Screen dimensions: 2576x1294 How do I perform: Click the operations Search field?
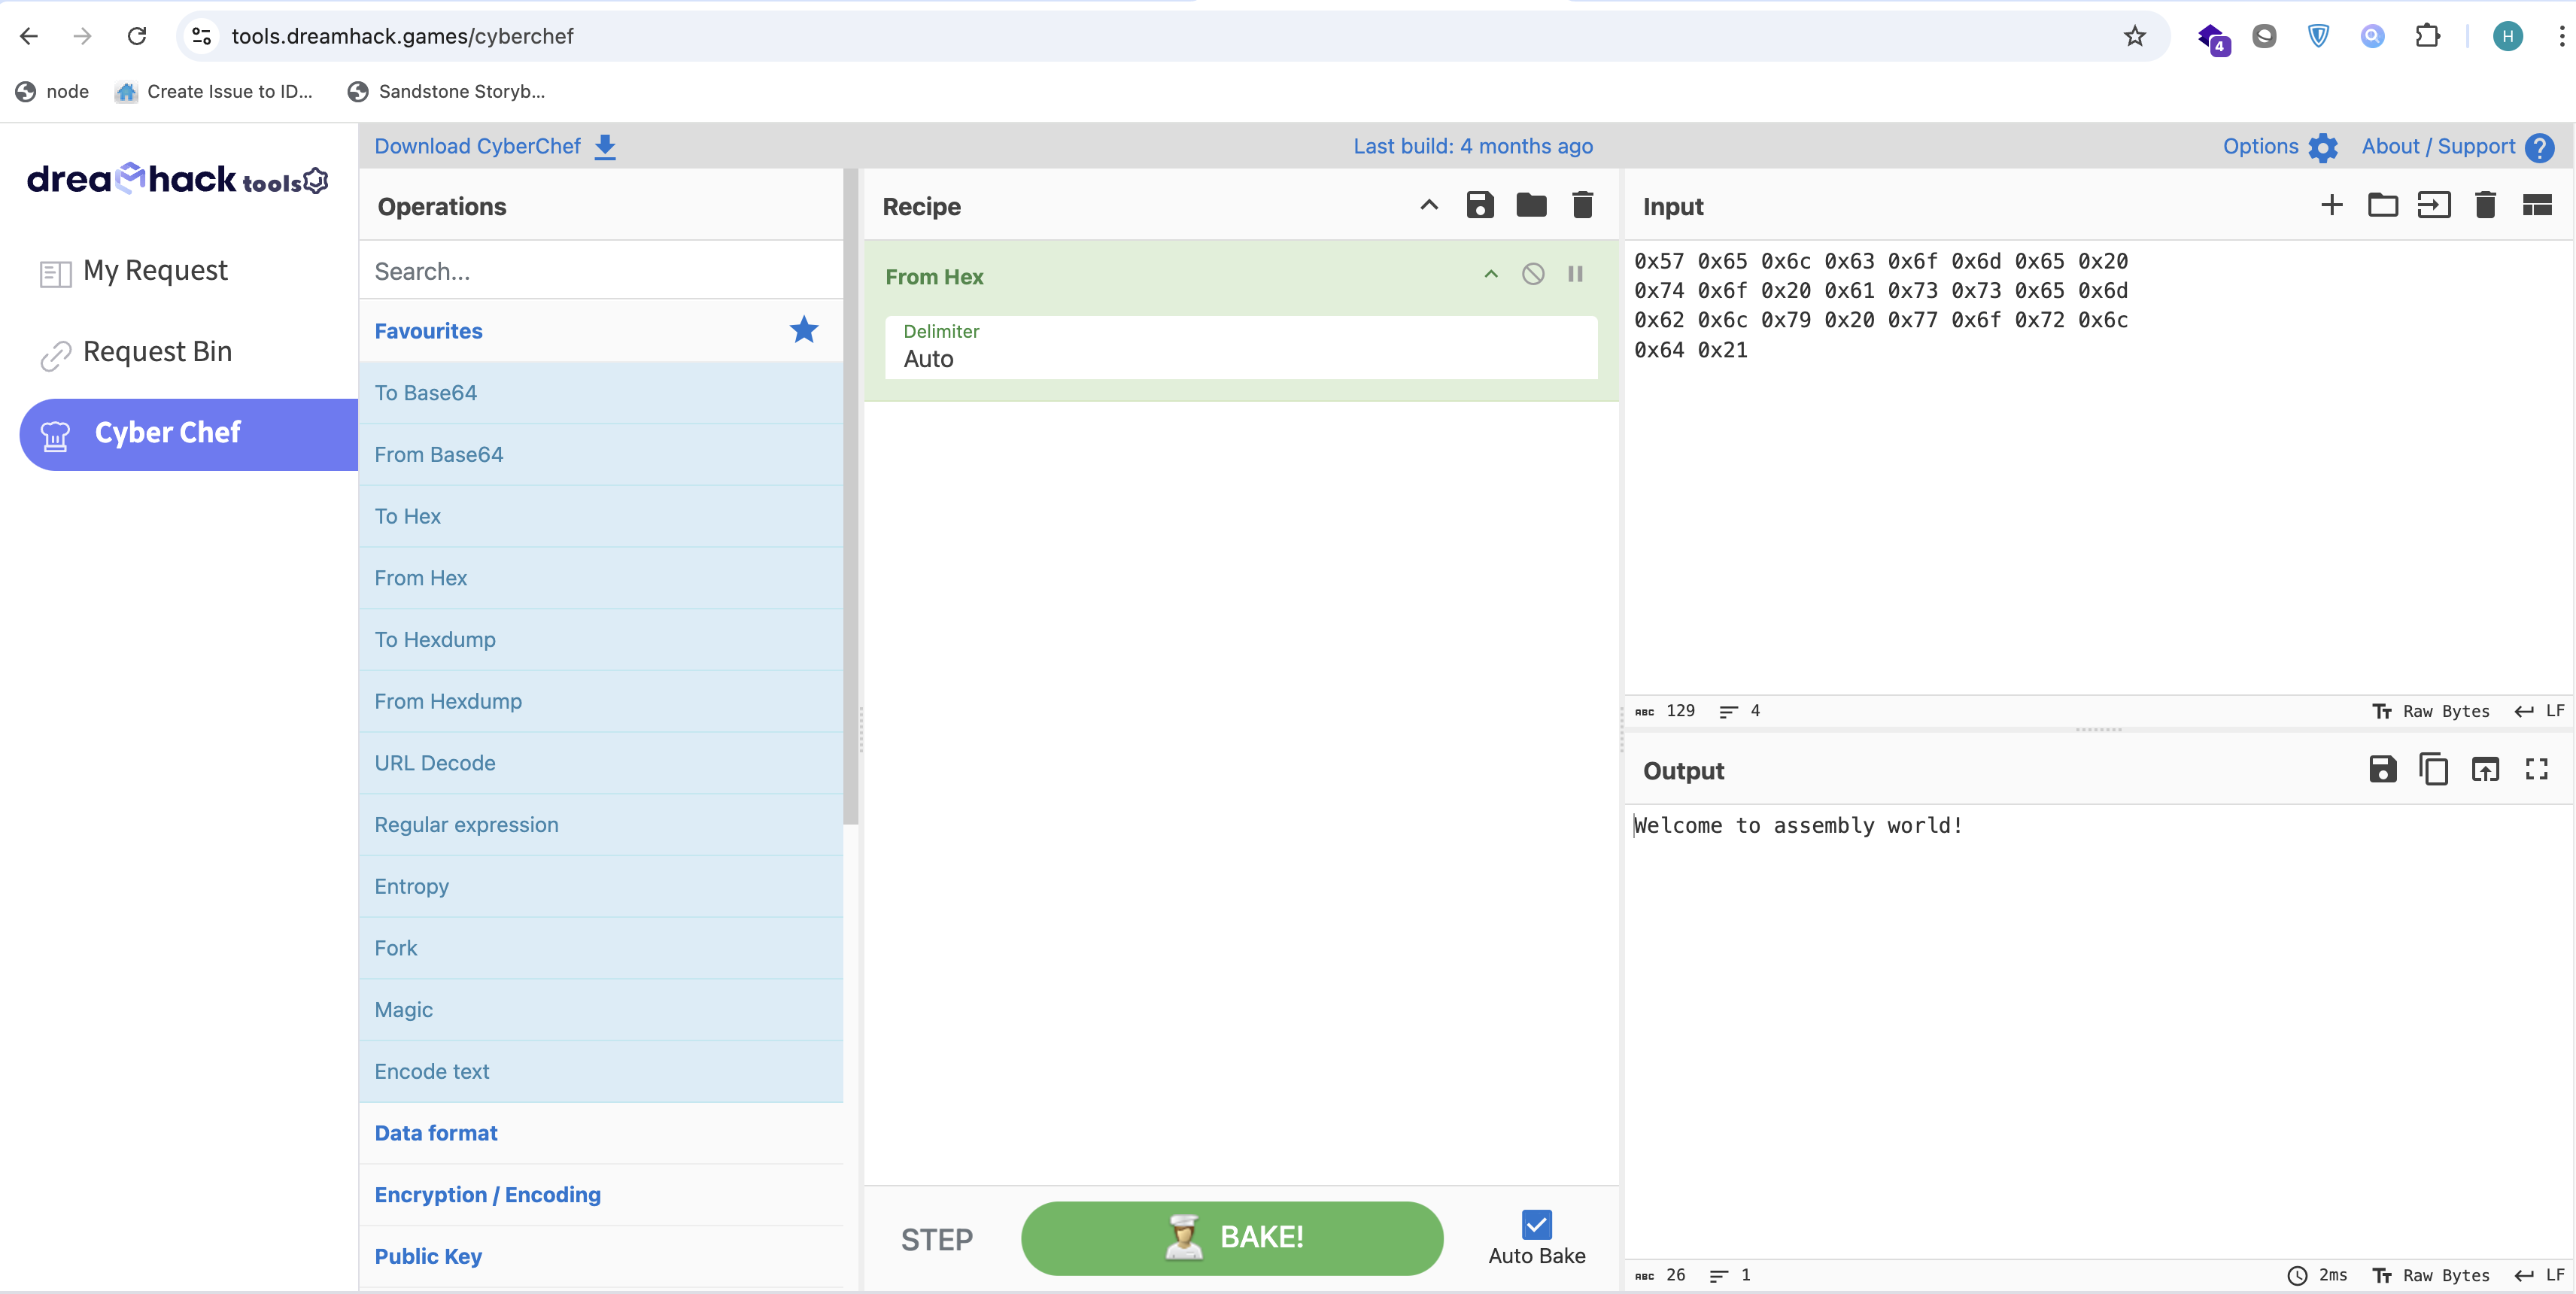point(600,271)
